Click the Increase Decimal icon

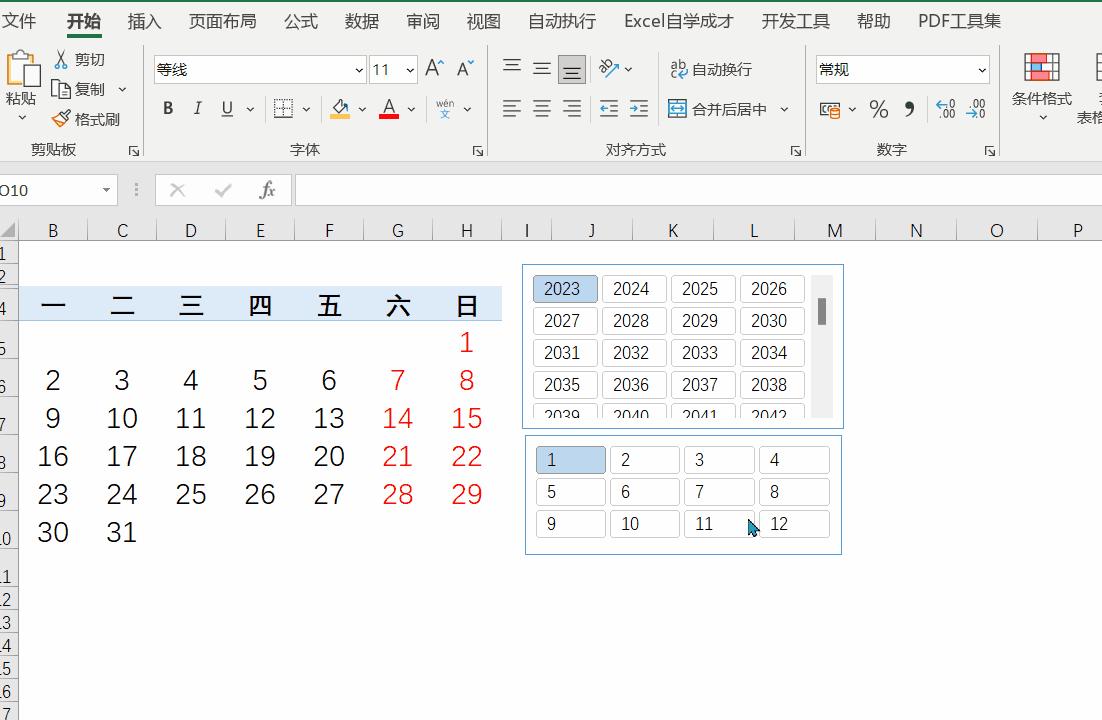click(946, 109)
